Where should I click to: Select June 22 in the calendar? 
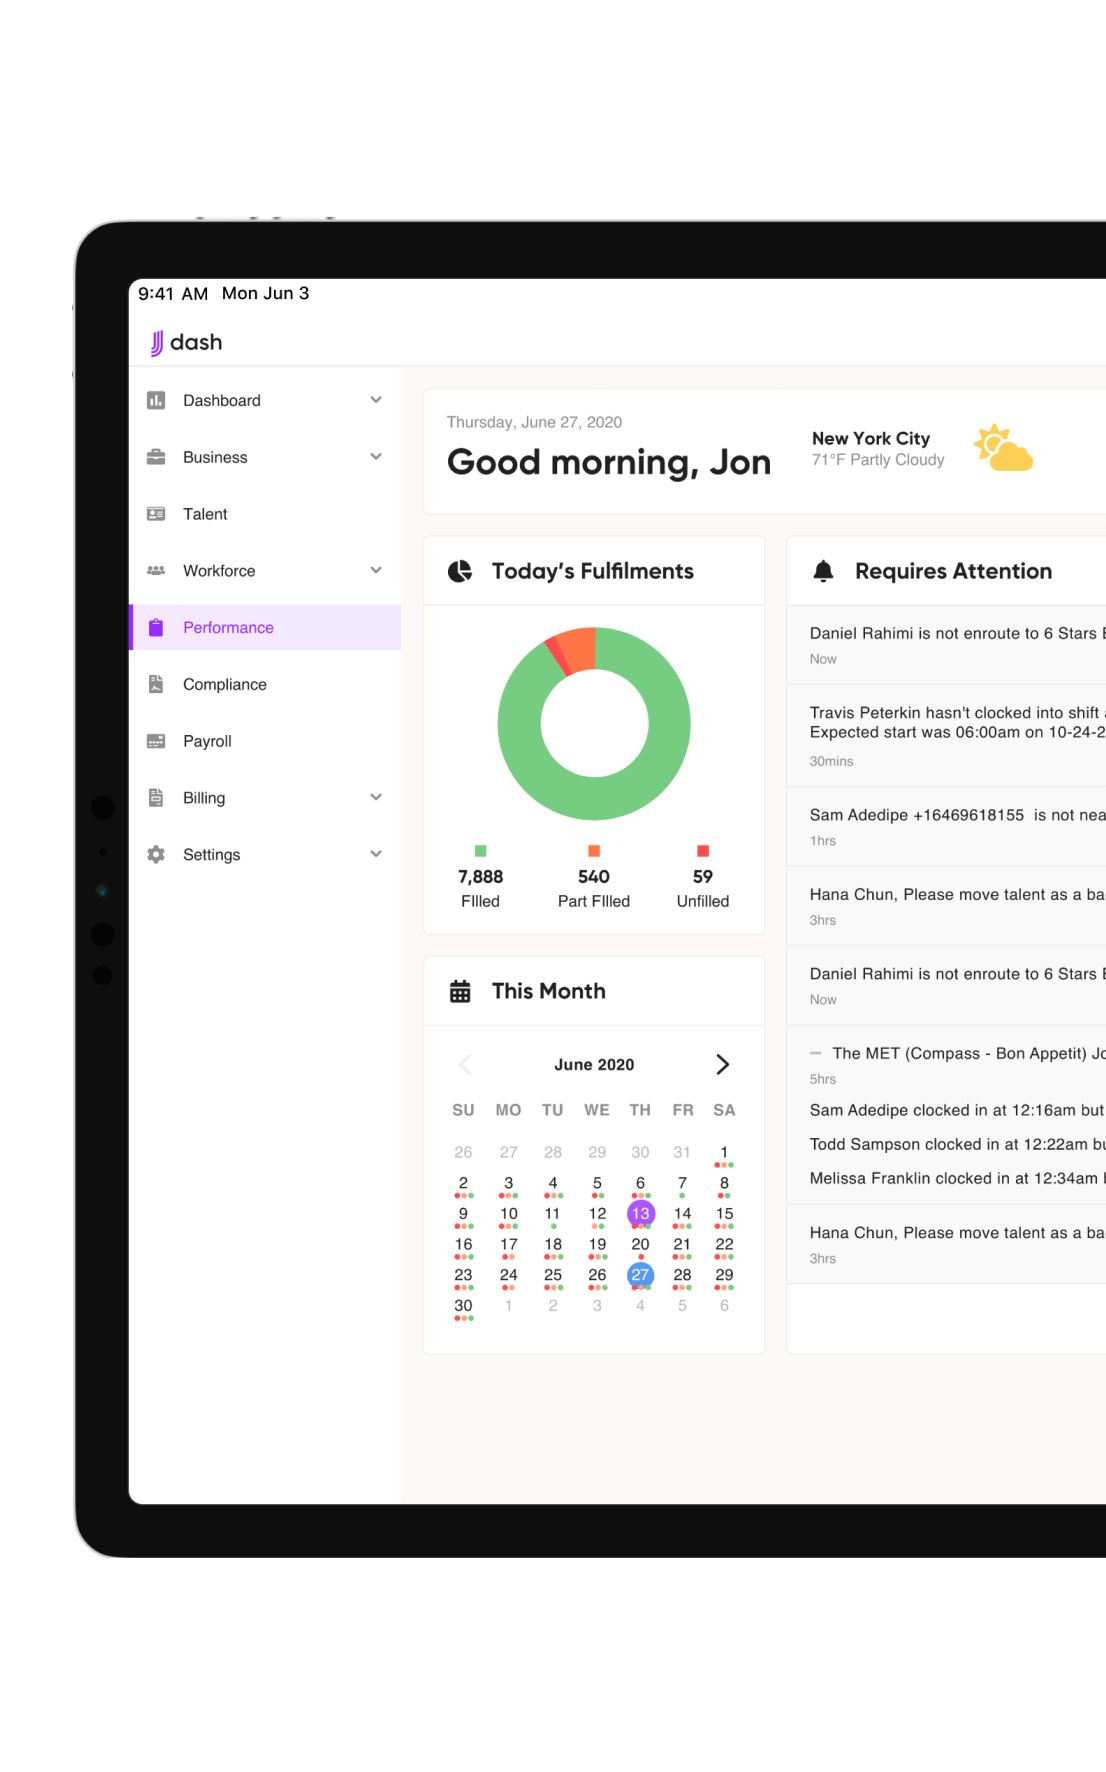[x=724, y=1245]
